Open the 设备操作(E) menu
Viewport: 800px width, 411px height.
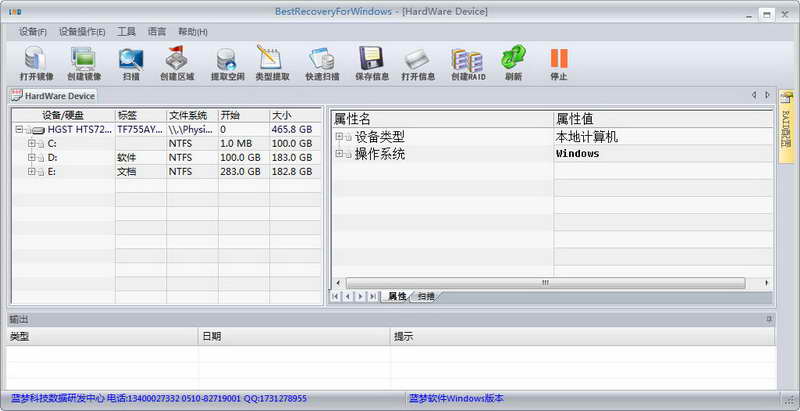click(x=82, y=32)
